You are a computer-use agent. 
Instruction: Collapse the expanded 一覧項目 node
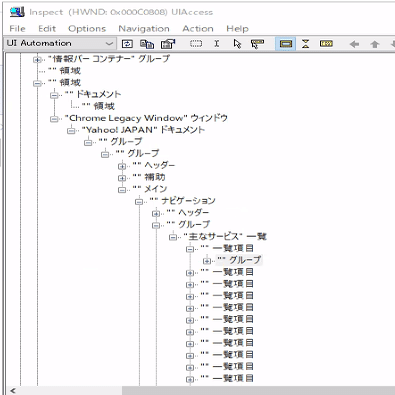coord(190,249)
